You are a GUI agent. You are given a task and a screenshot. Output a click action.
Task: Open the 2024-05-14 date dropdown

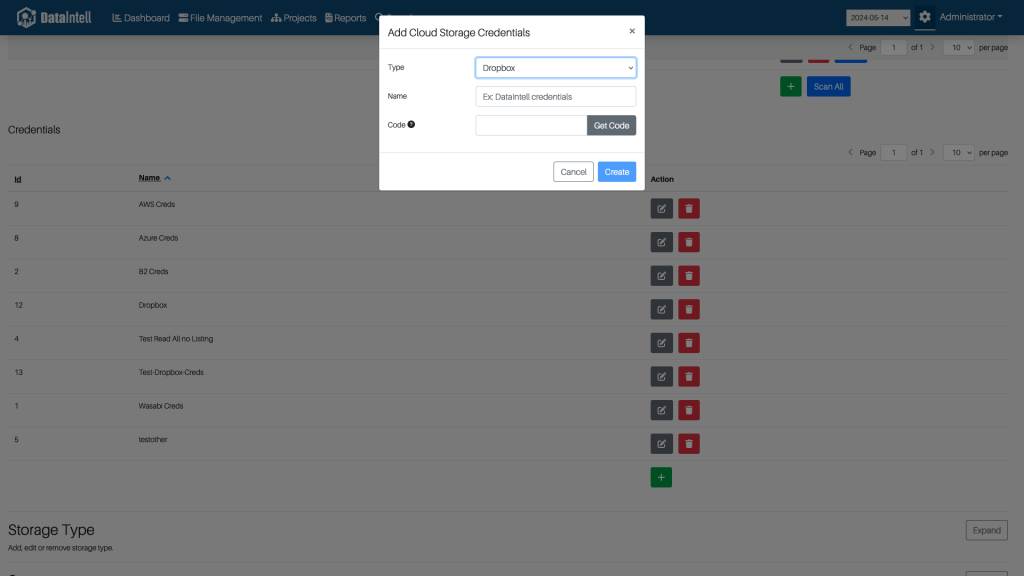[878, 18]
